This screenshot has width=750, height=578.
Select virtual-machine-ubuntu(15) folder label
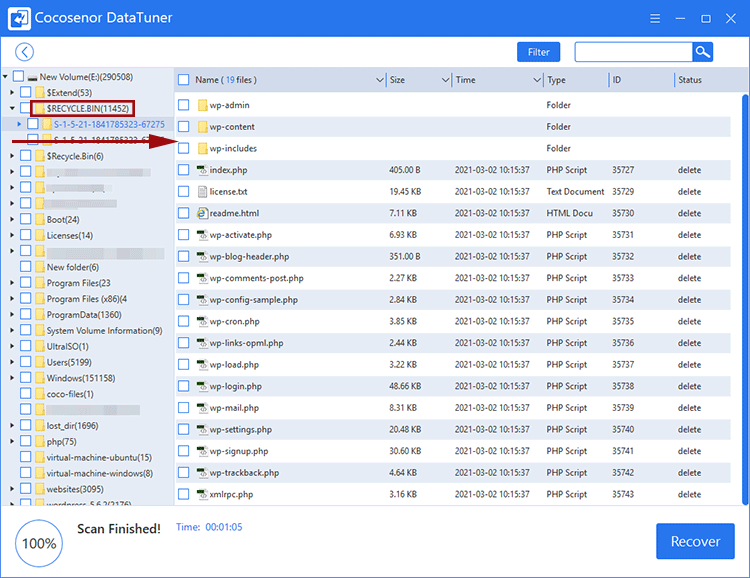(99, 457)
